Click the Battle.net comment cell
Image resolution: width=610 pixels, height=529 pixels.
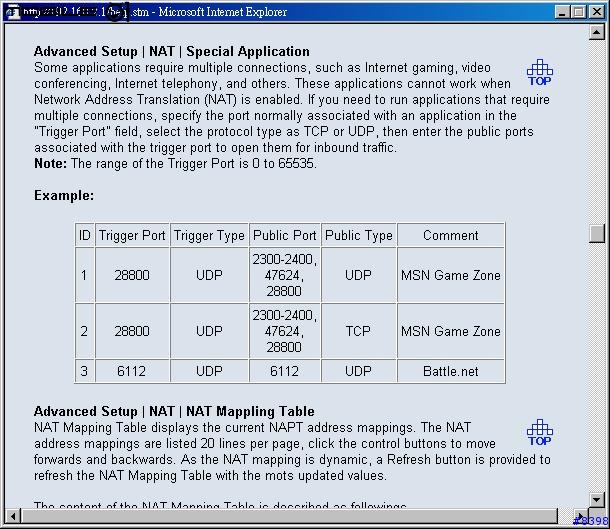pyautogui.click(x=451, y=371)
